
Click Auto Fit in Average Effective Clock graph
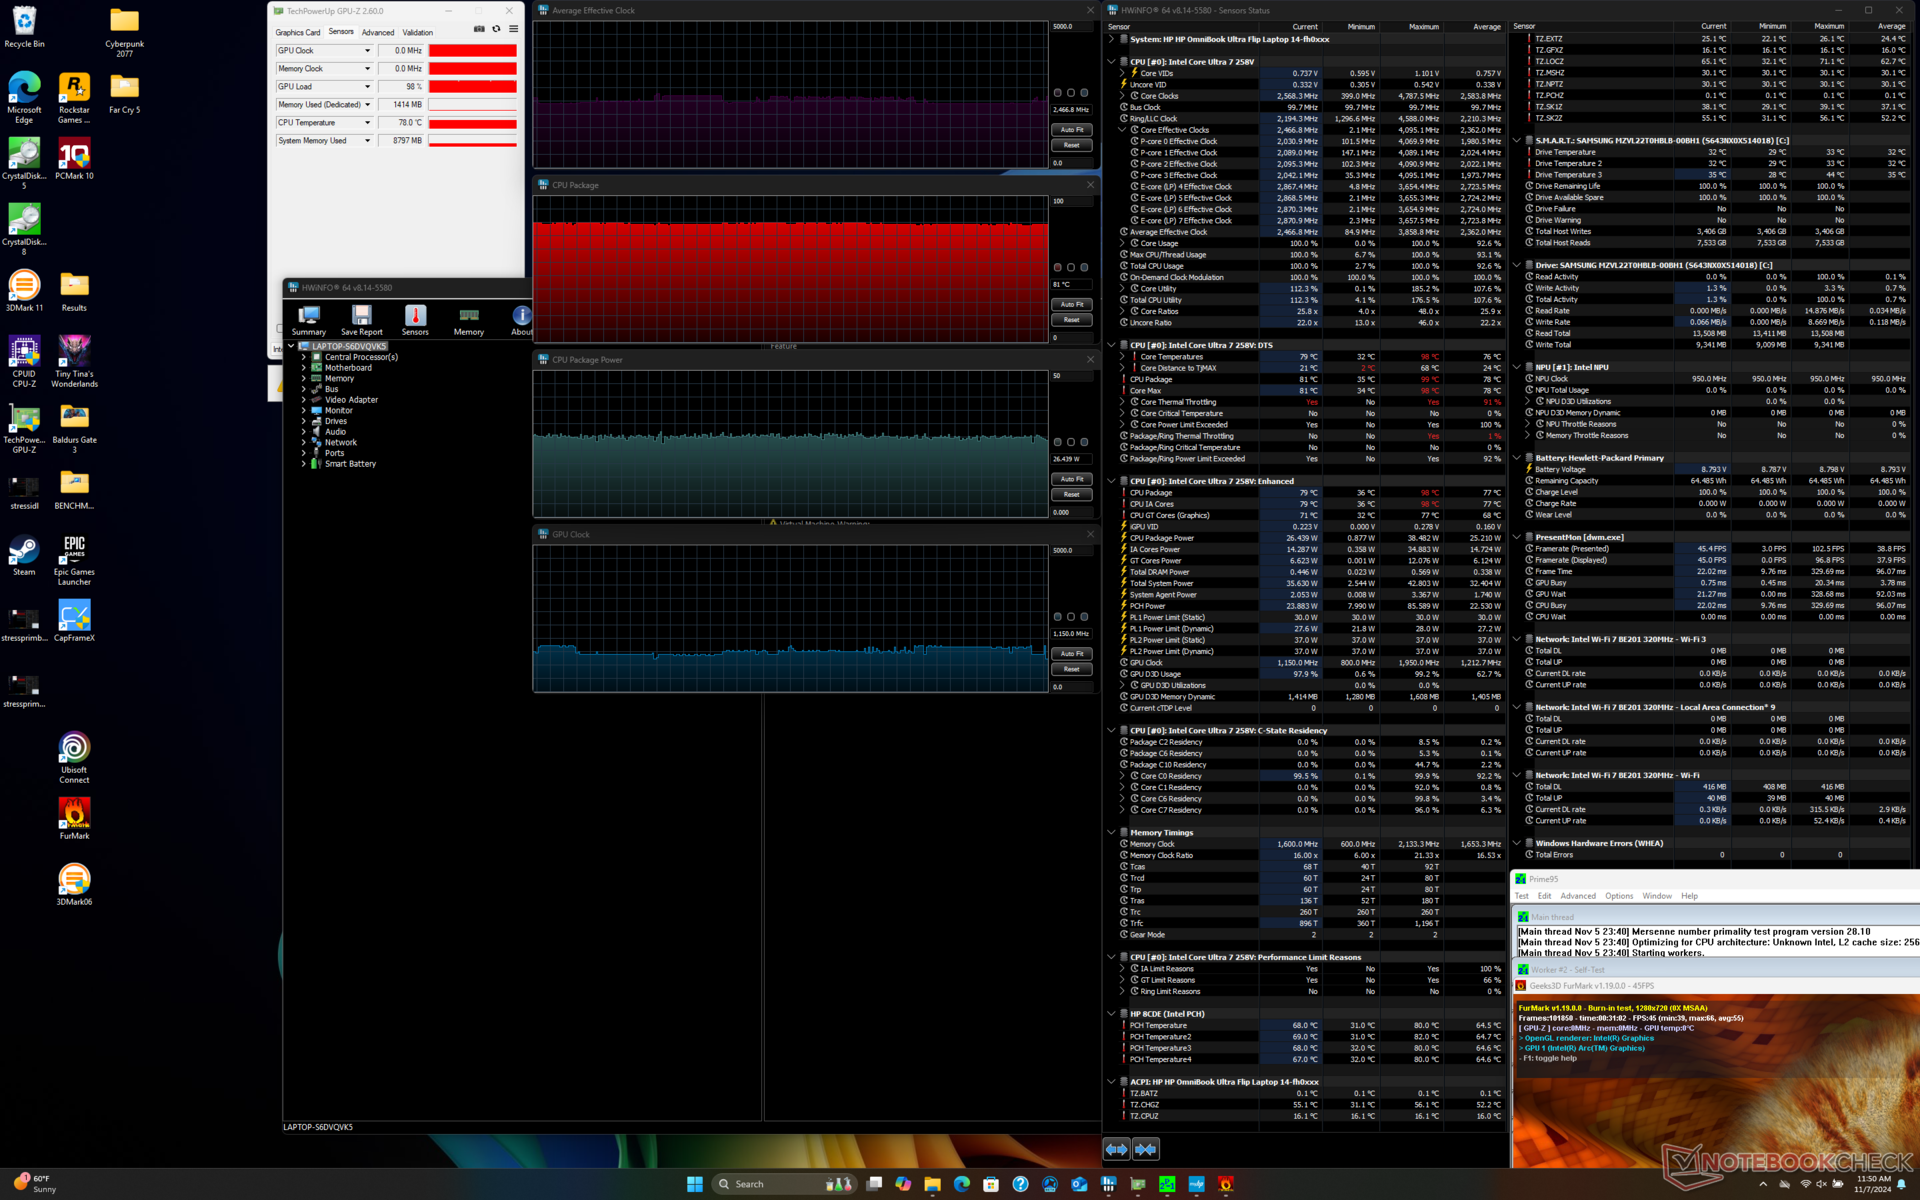point(1072,130)
